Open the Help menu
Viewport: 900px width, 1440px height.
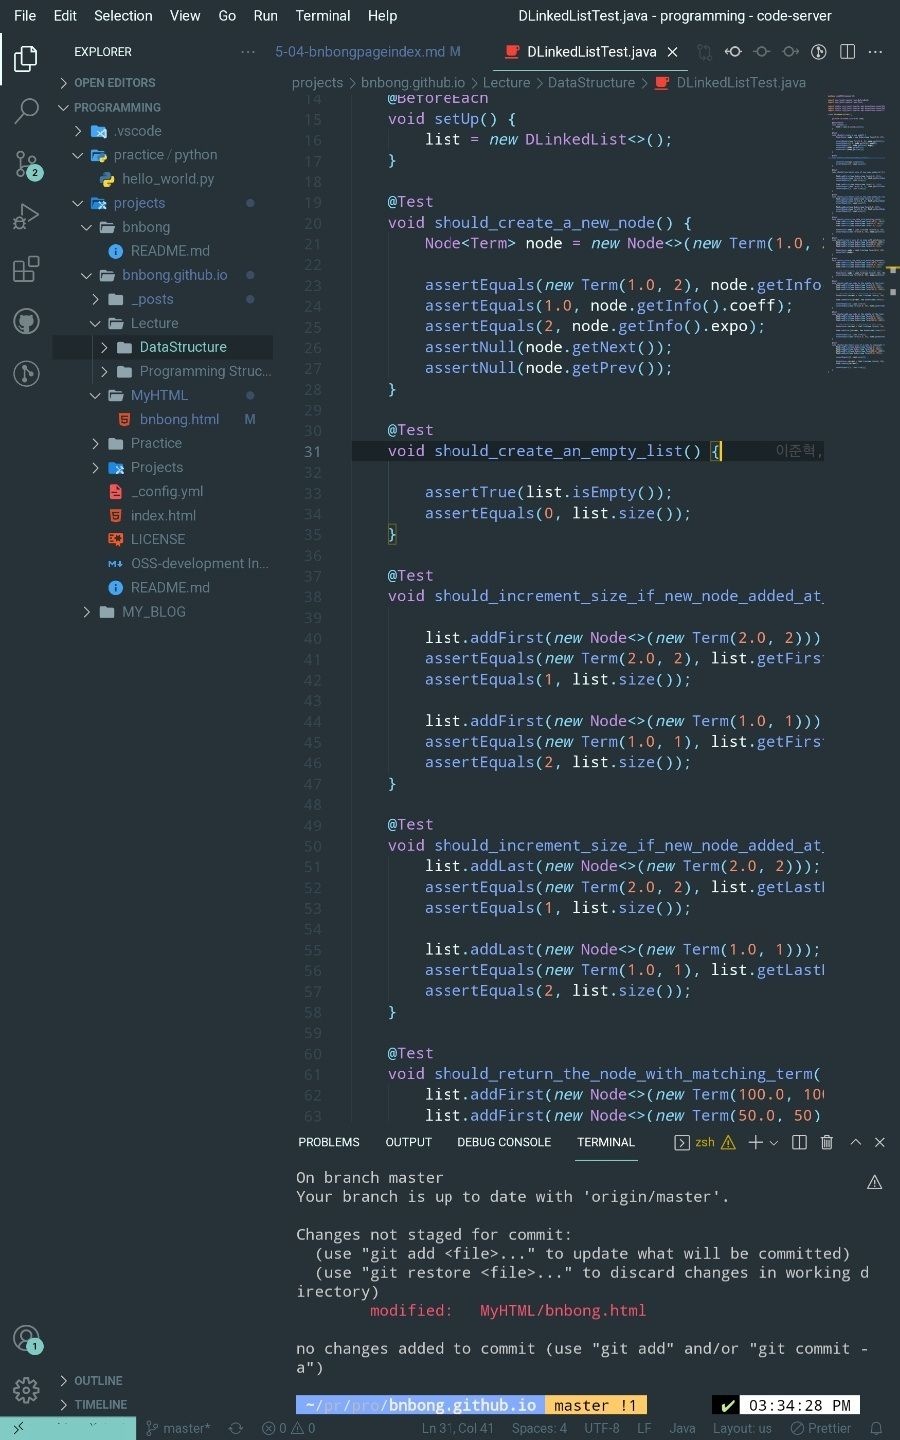(382, 16)
